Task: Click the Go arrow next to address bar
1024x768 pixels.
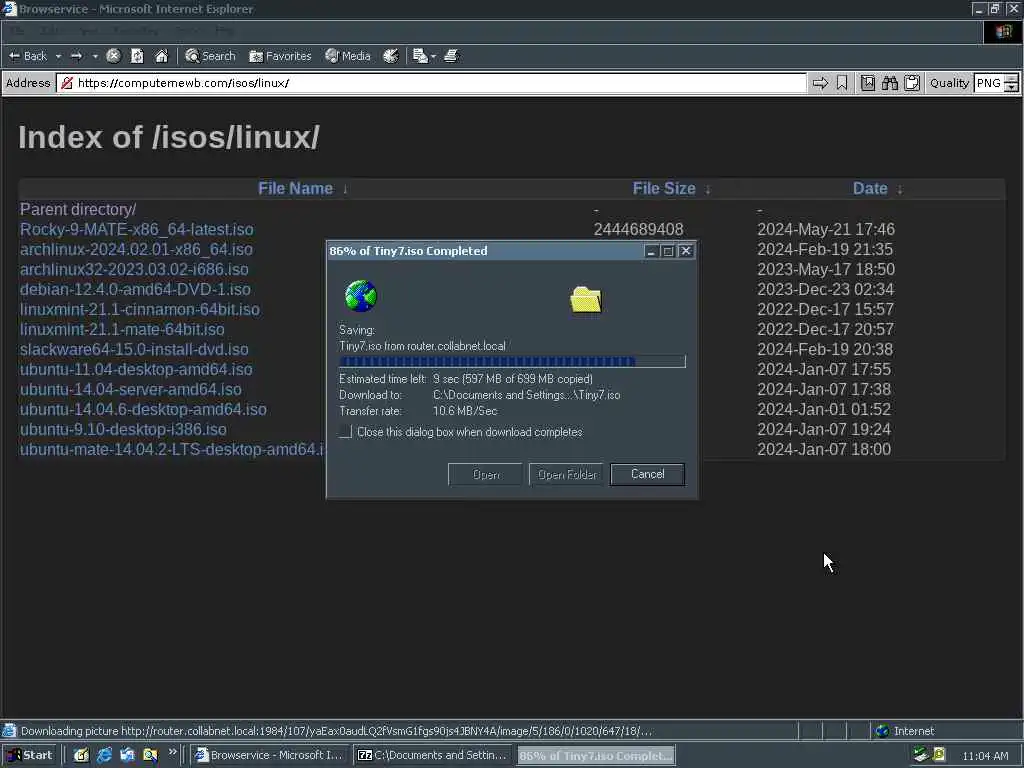Action: [x=820, y=83]
